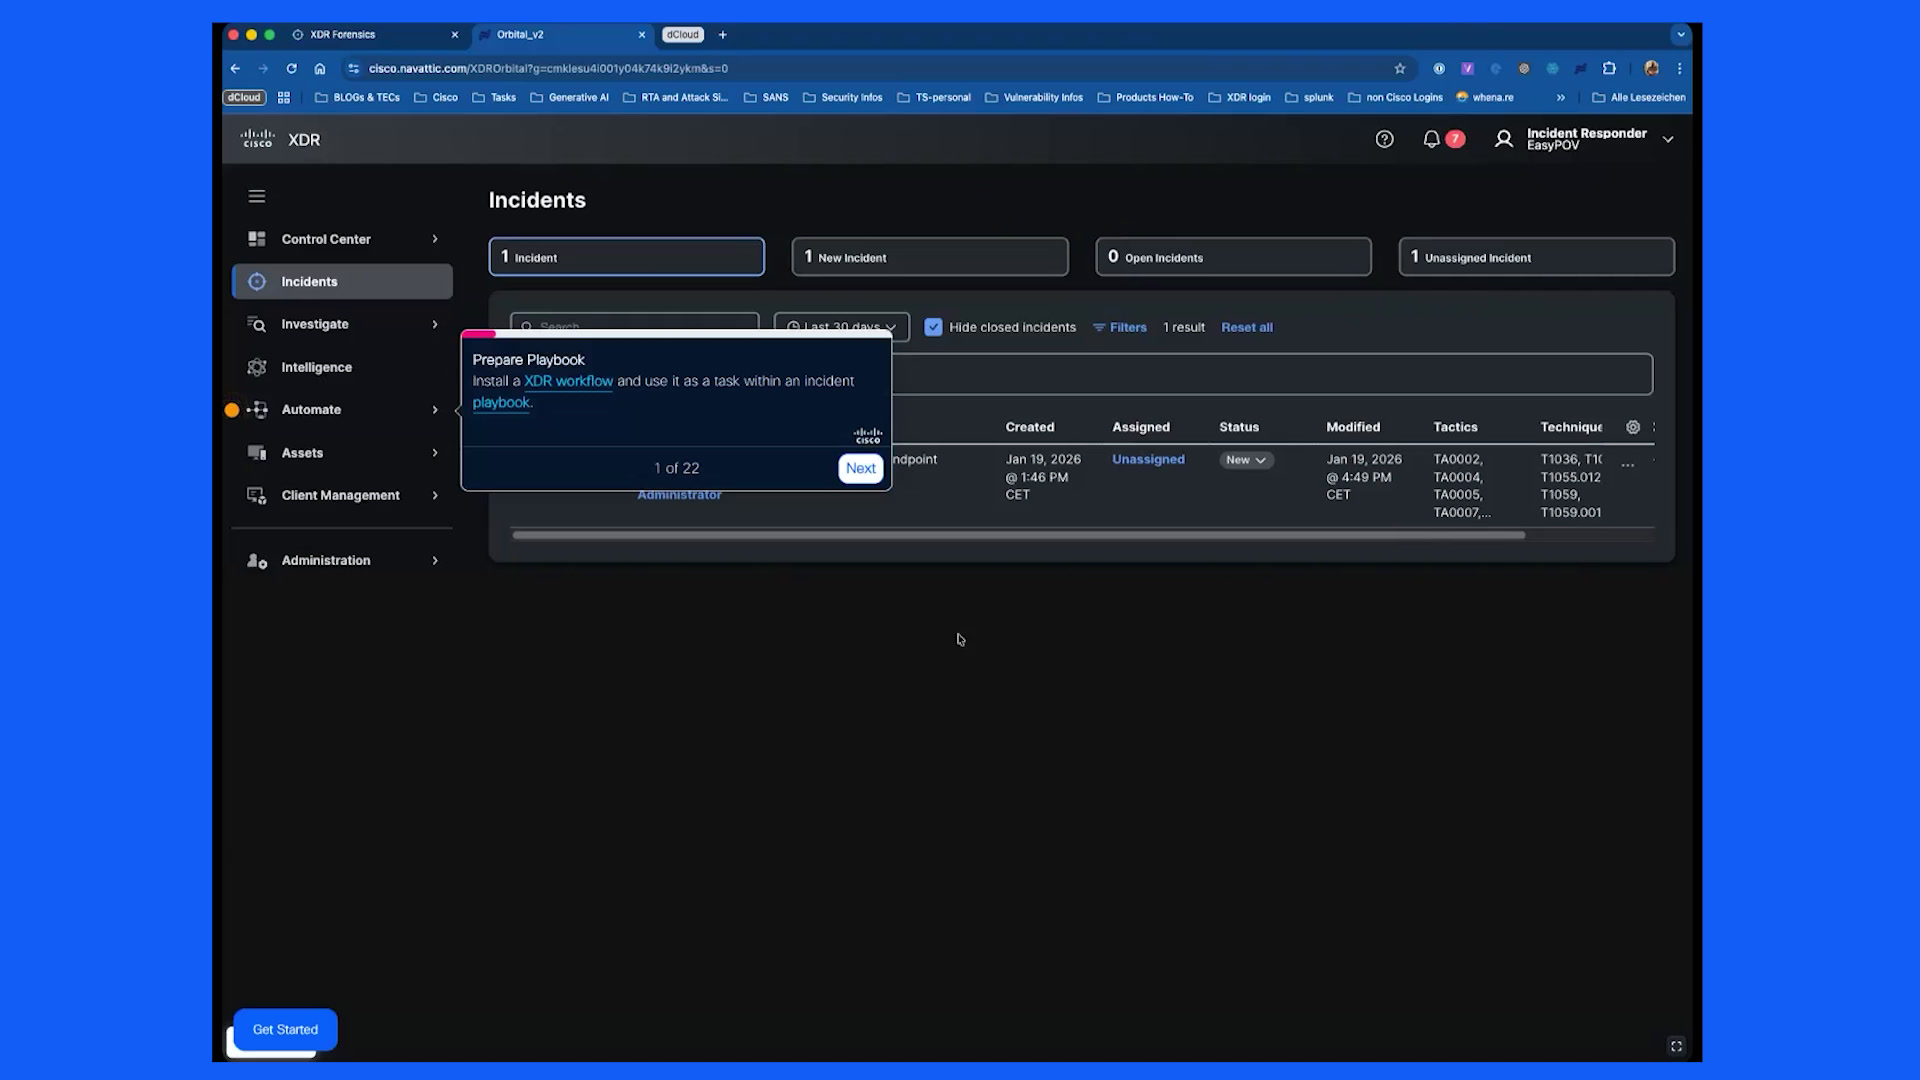Viewport: 1920px width, 1080px height.
Task: Open table column settings gear icon
Action: tap(1633, 427)
